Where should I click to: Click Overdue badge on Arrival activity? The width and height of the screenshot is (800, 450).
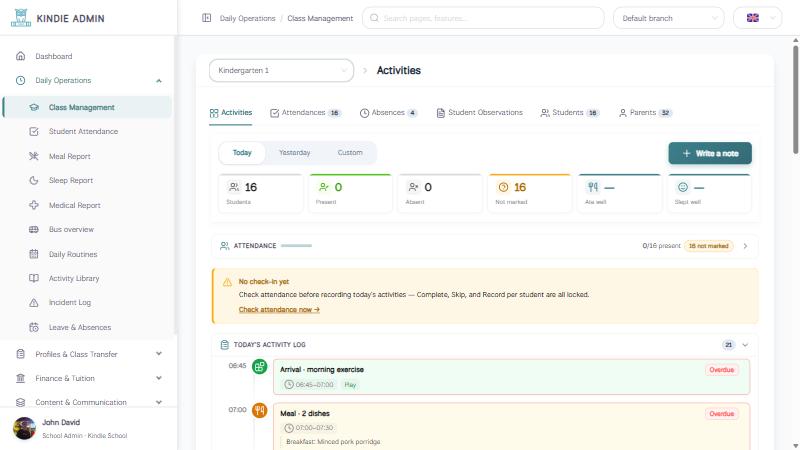pyautogui.click(x=721, y=370)
